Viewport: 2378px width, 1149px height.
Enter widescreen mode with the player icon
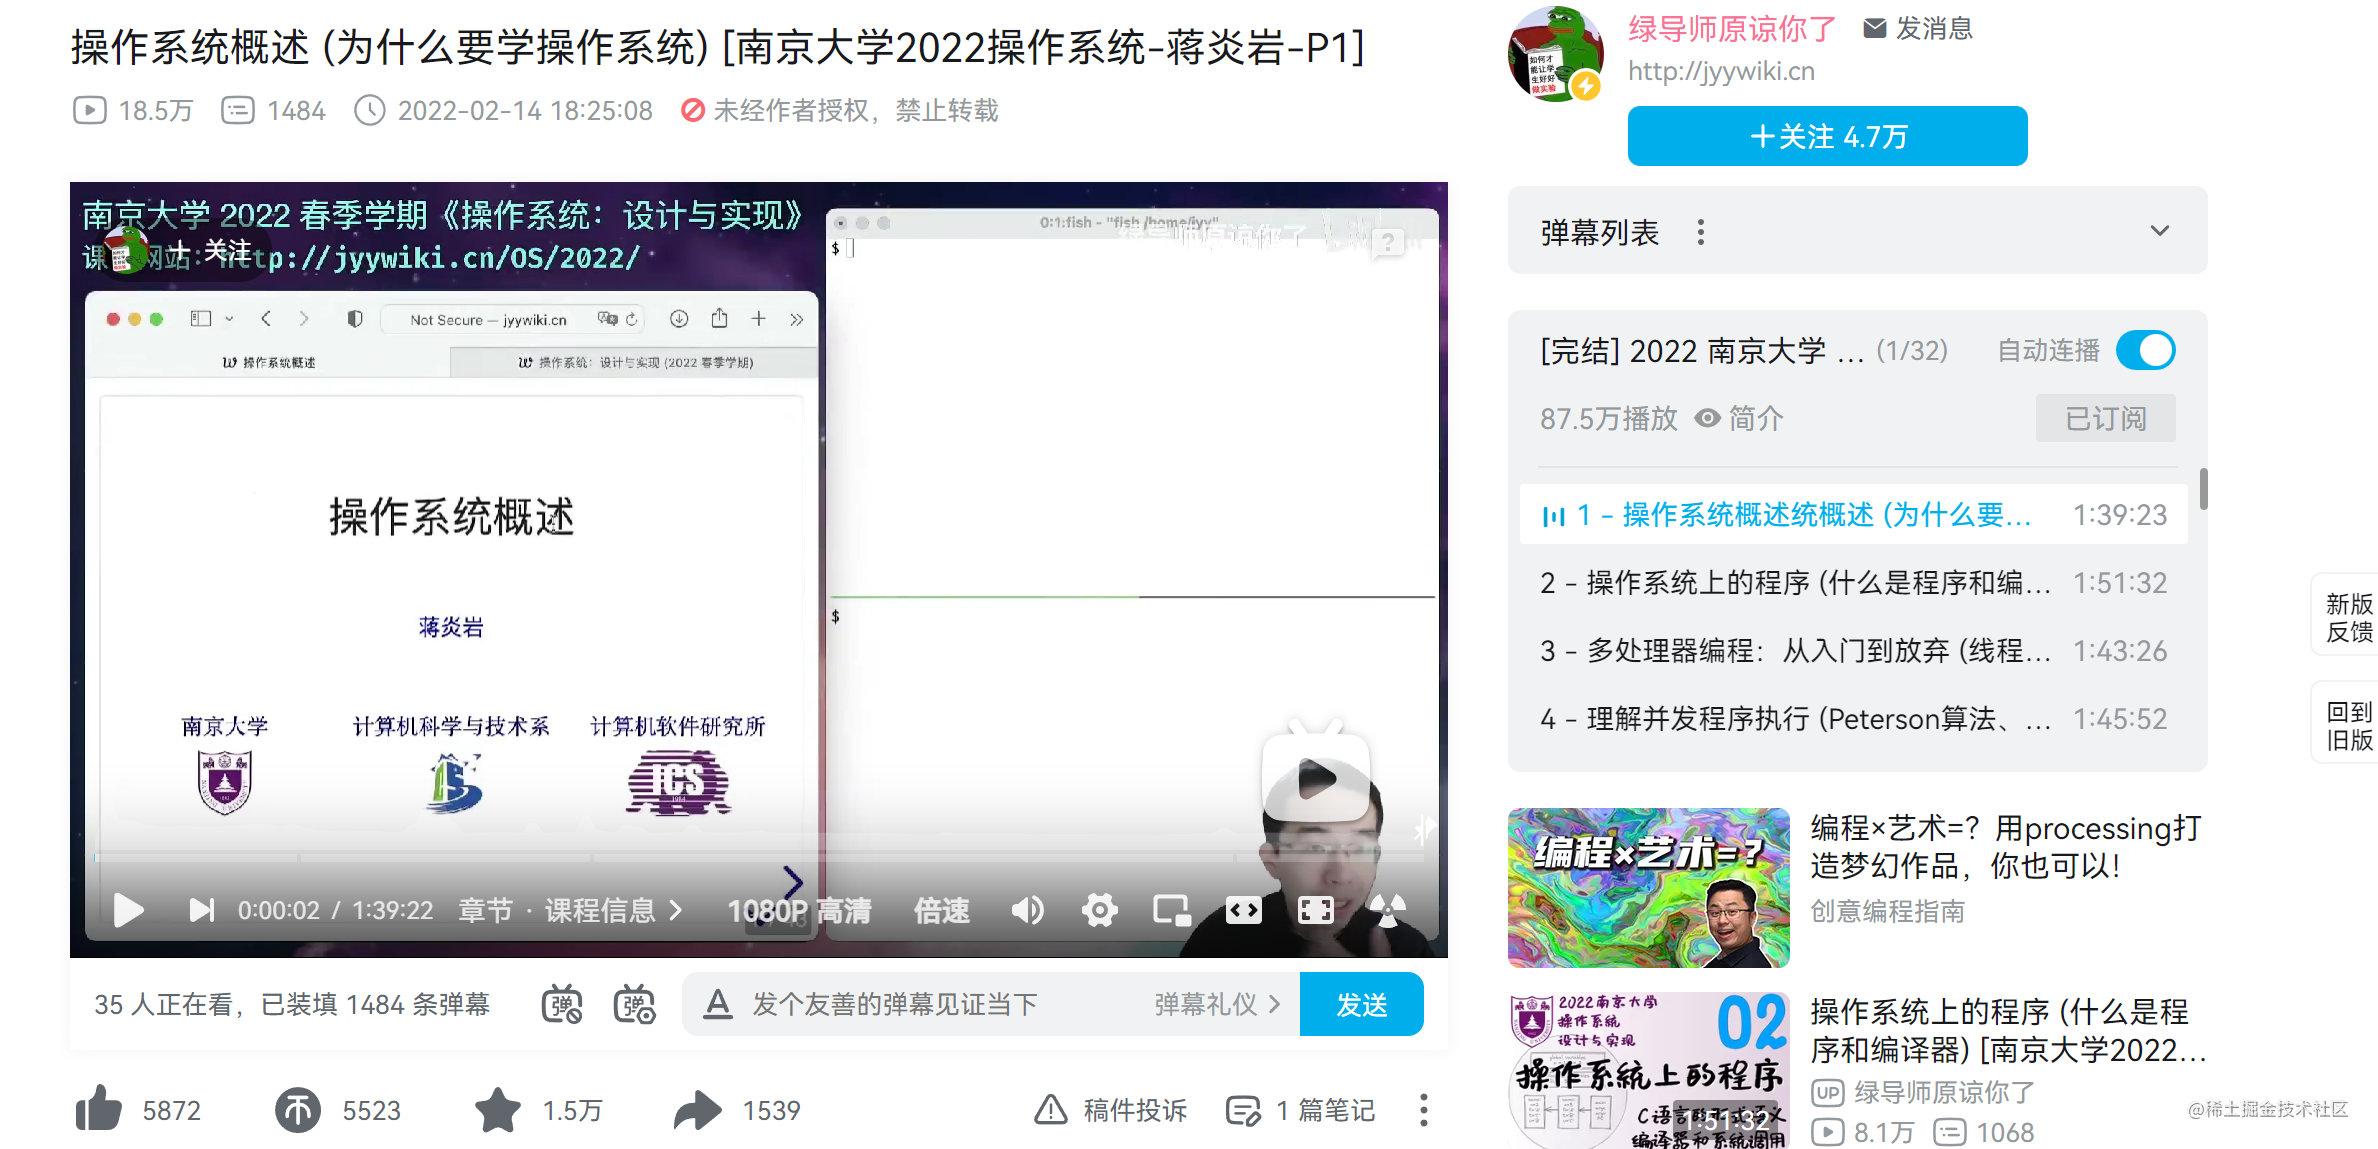1243,910
